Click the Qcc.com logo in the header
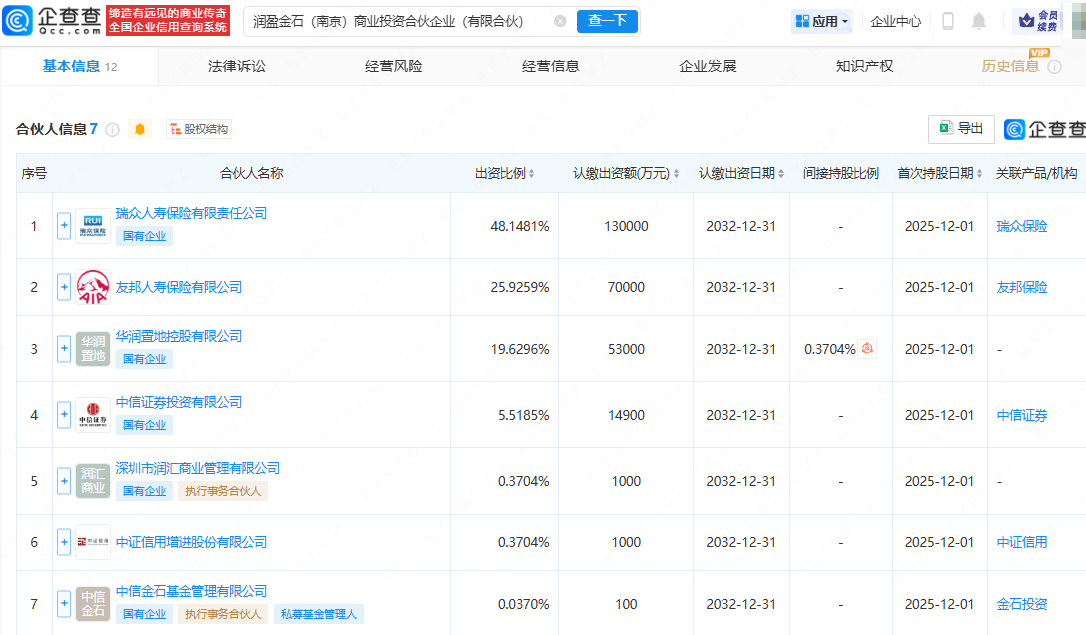The image size is (1086, 635). (52, 20)
